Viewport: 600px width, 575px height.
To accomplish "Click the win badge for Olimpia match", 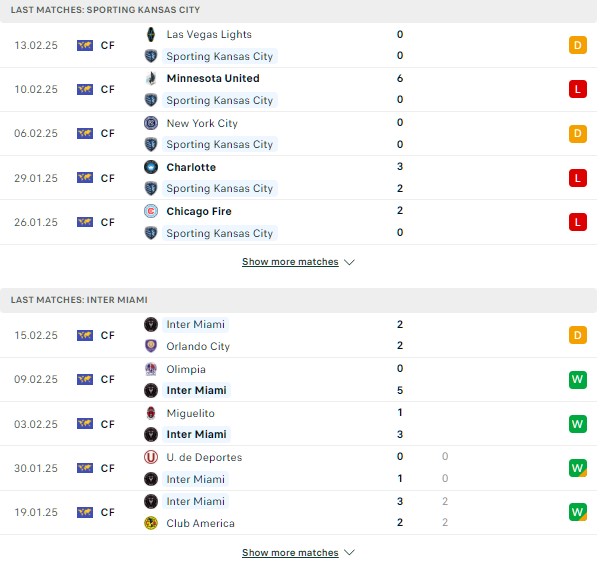I will 577,380.
